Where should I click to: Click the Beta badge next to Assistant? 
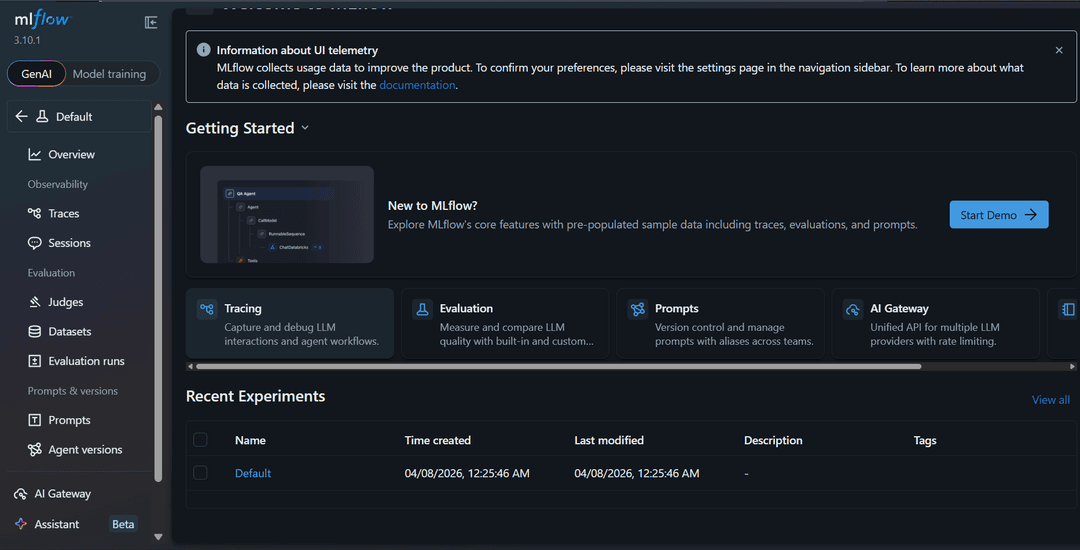pos(123,524)
